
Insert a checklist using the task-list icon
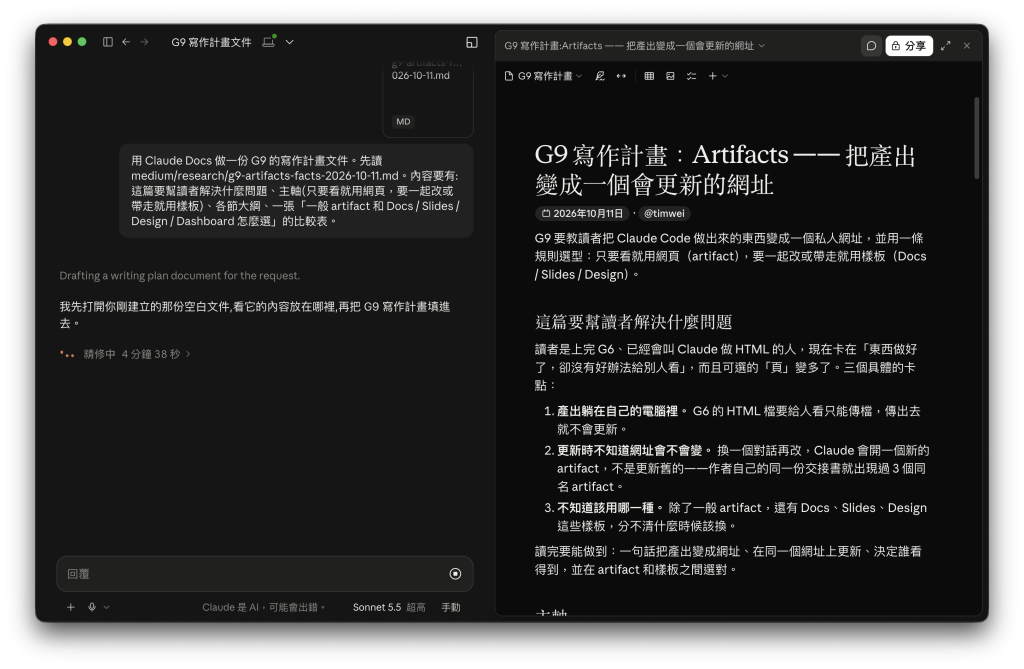point(692,76)
